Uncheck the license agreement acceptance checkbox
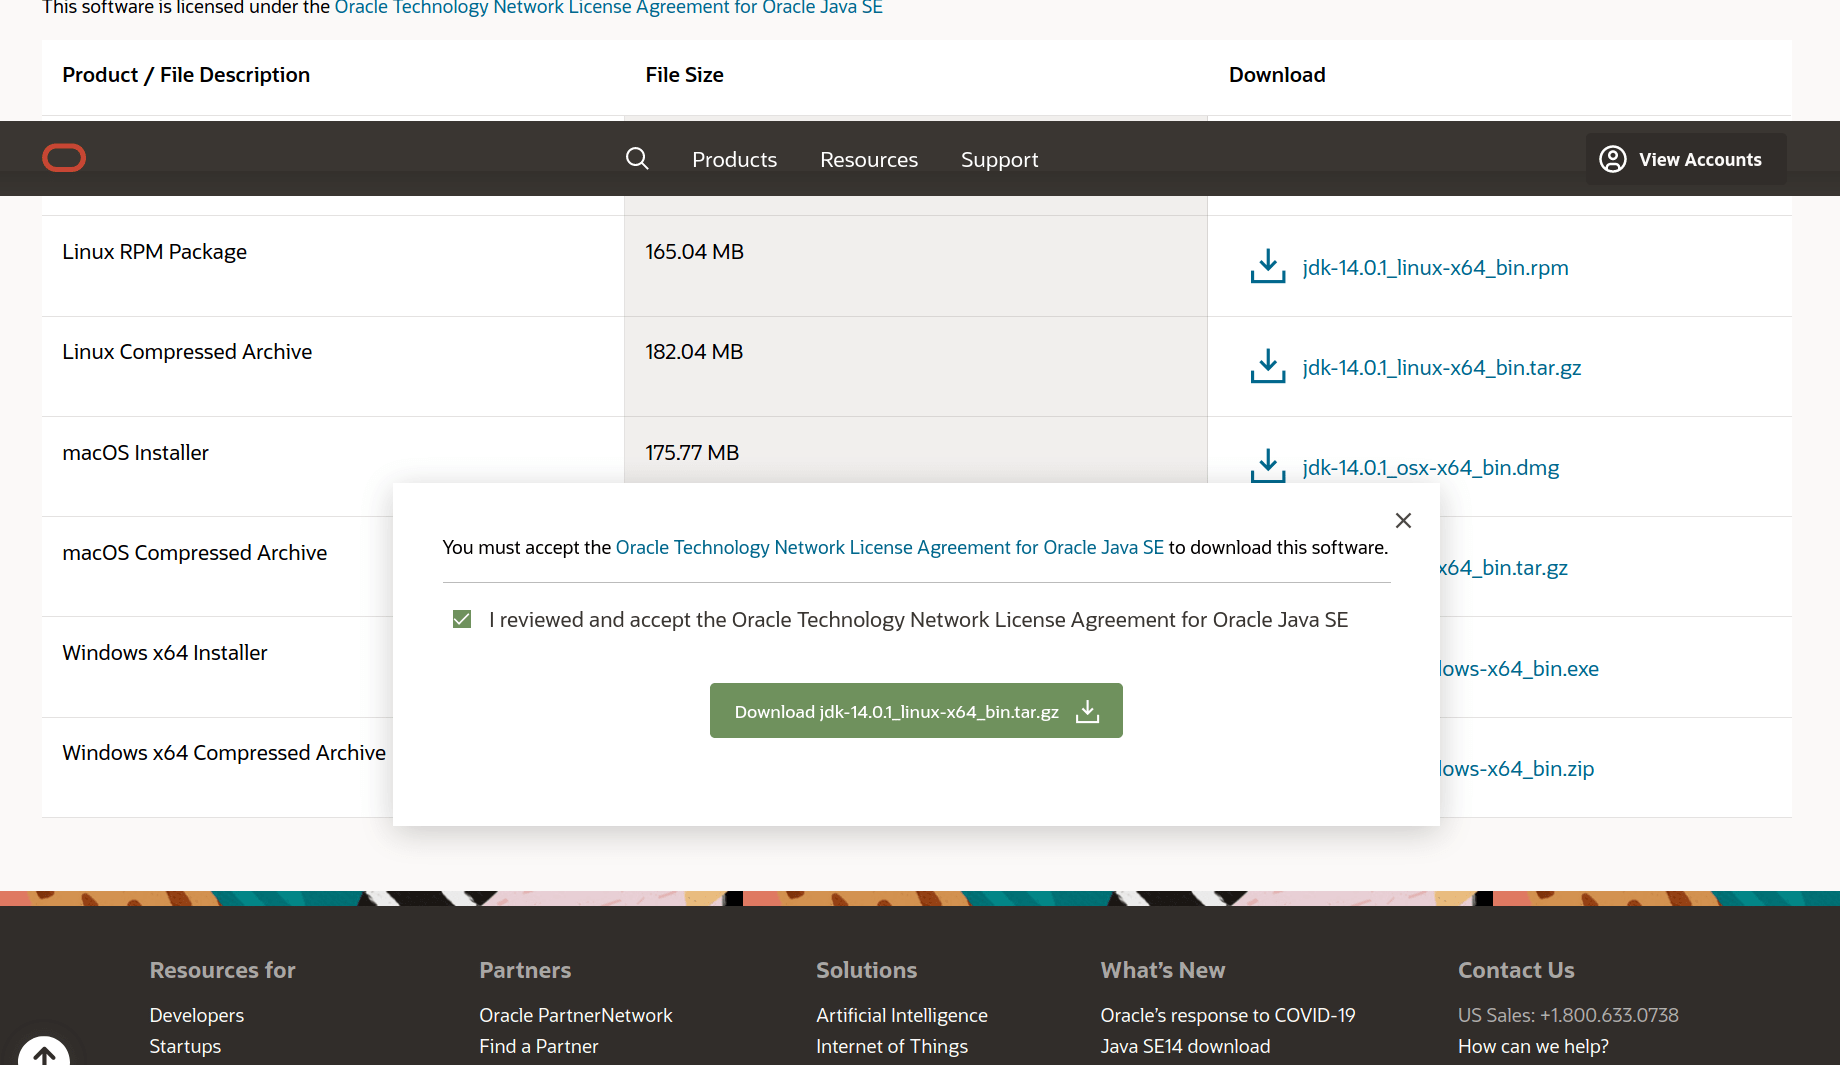 462,619
